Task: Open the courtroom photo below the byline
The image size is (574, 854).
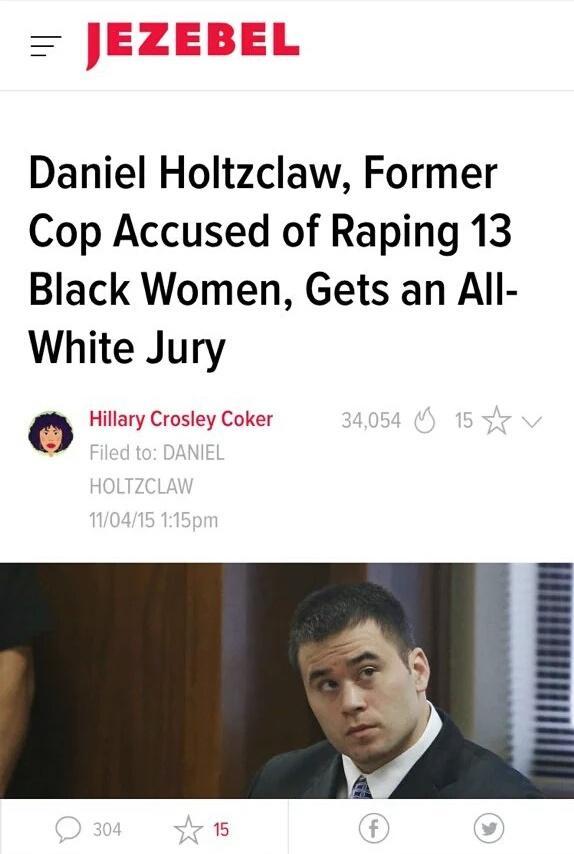Action: (287, 680)
